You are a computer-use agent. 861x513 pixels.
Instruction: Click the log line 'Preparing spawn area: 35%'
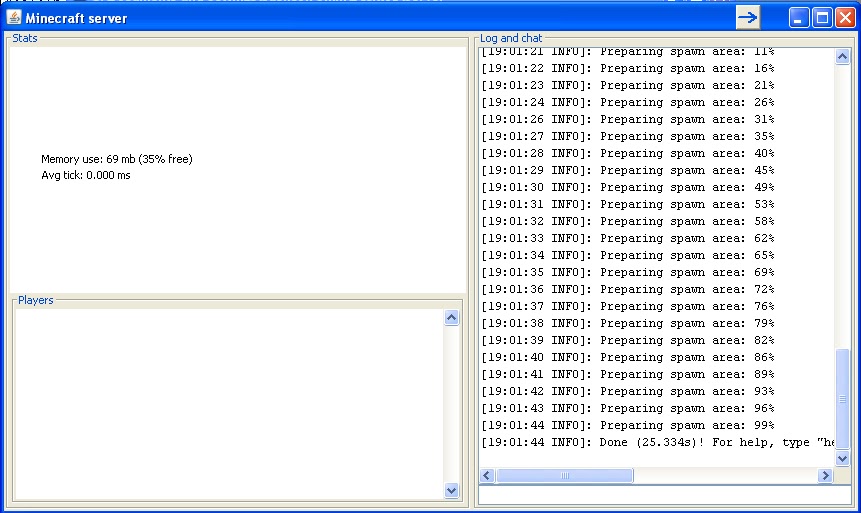point(628,136)
